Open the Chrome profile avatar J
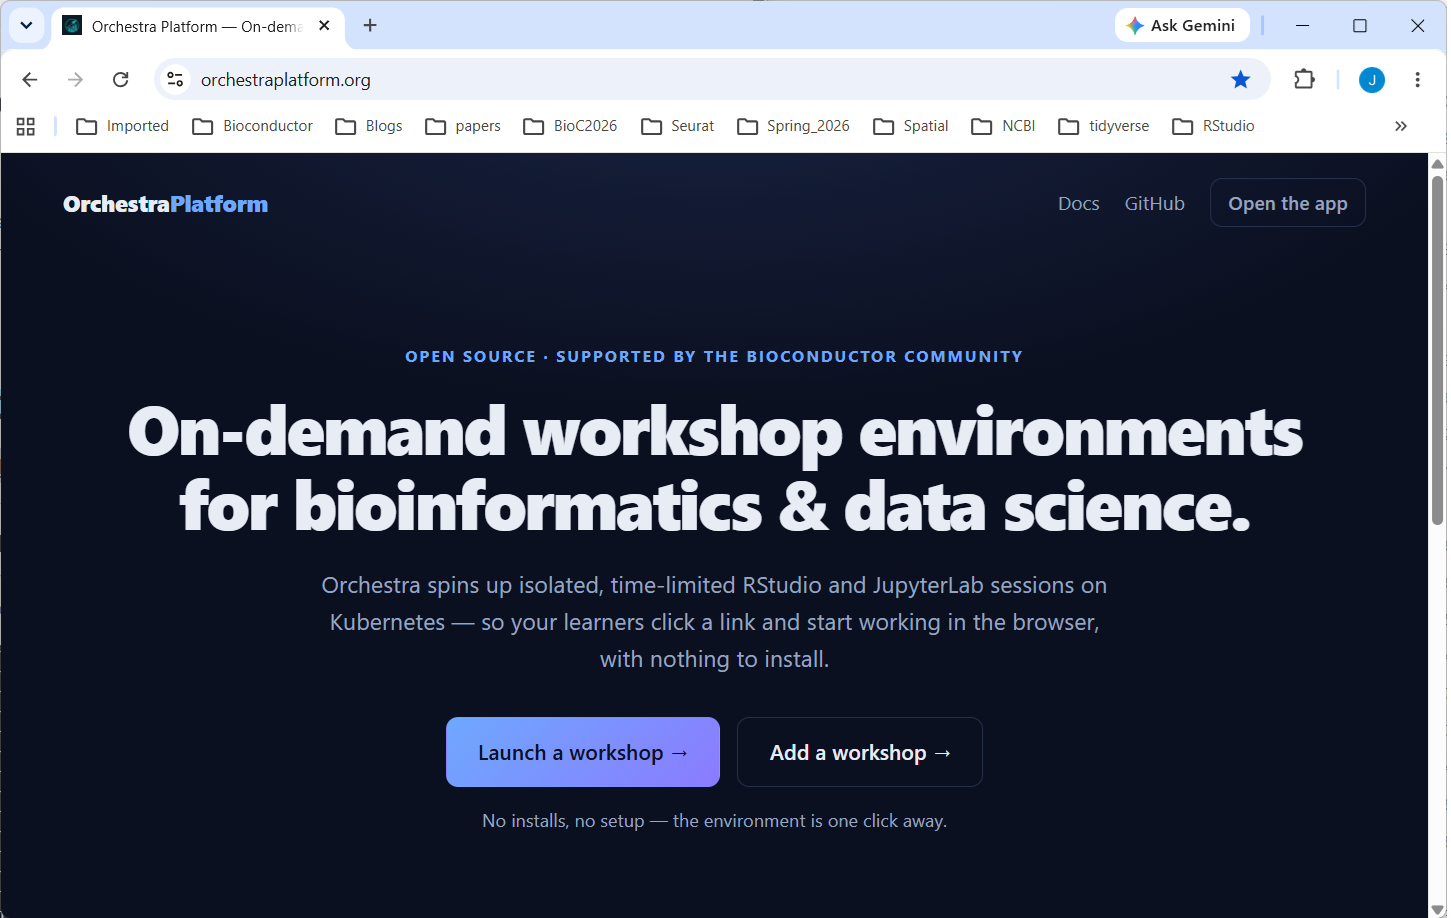The image size is (1451, 918). [x=1372, y=80]
